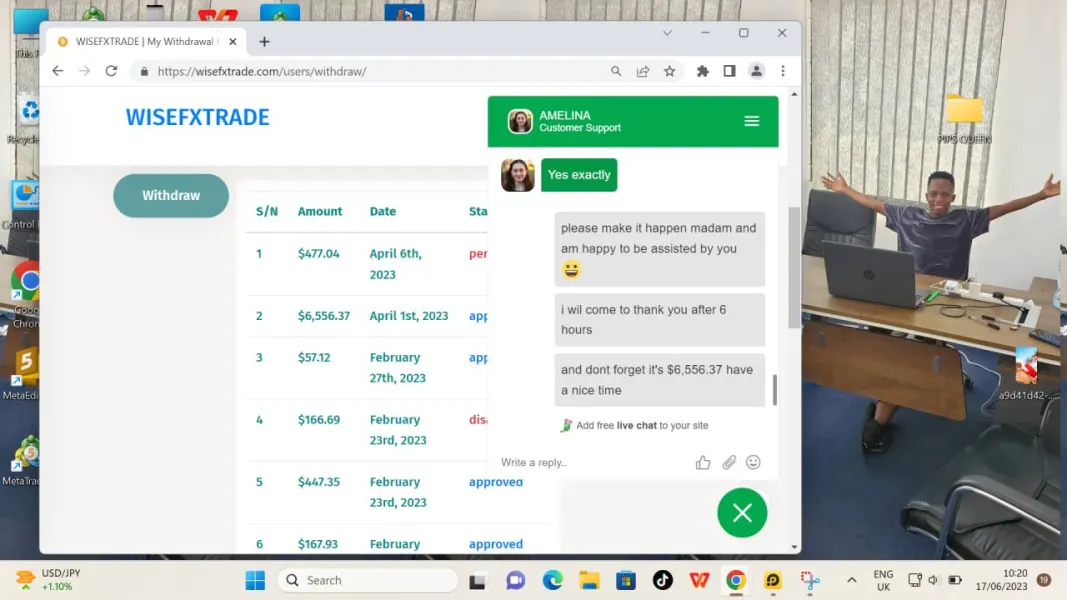Click the ENG UK language indicator
Screen dimensions: 1067x600
coord(883,580)
